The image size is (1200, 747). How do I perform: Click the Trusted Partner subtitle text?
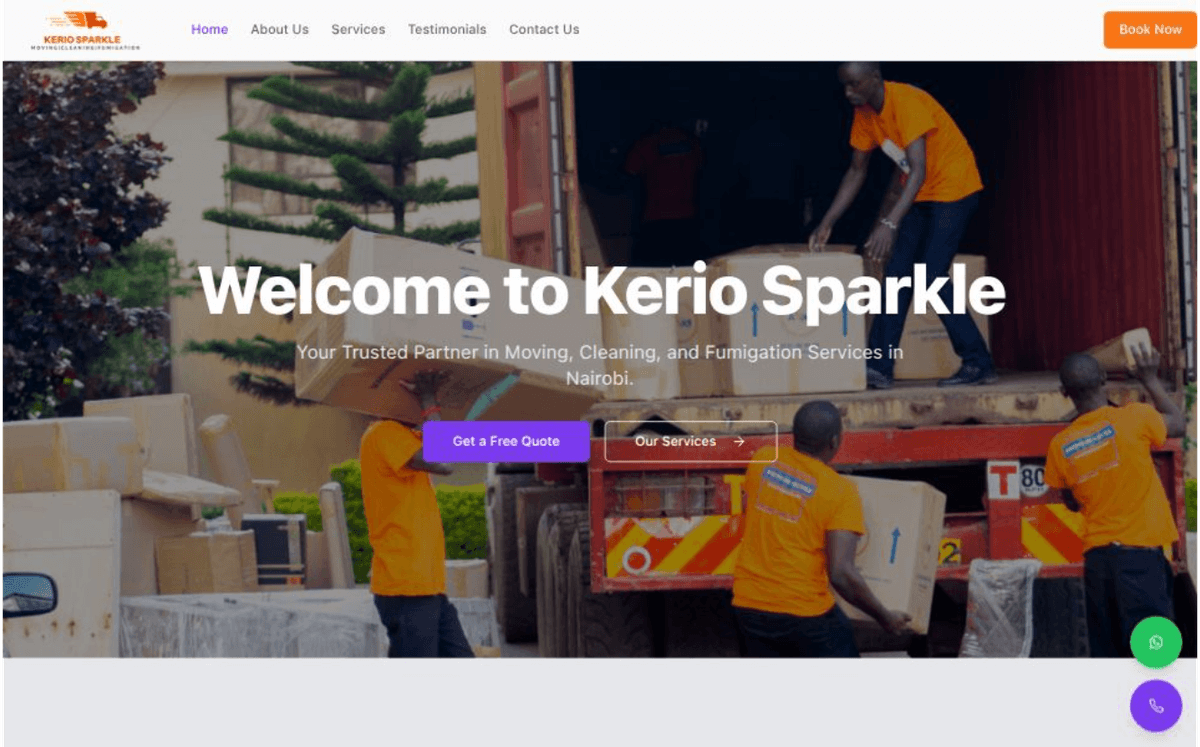(x=600, y=365)
